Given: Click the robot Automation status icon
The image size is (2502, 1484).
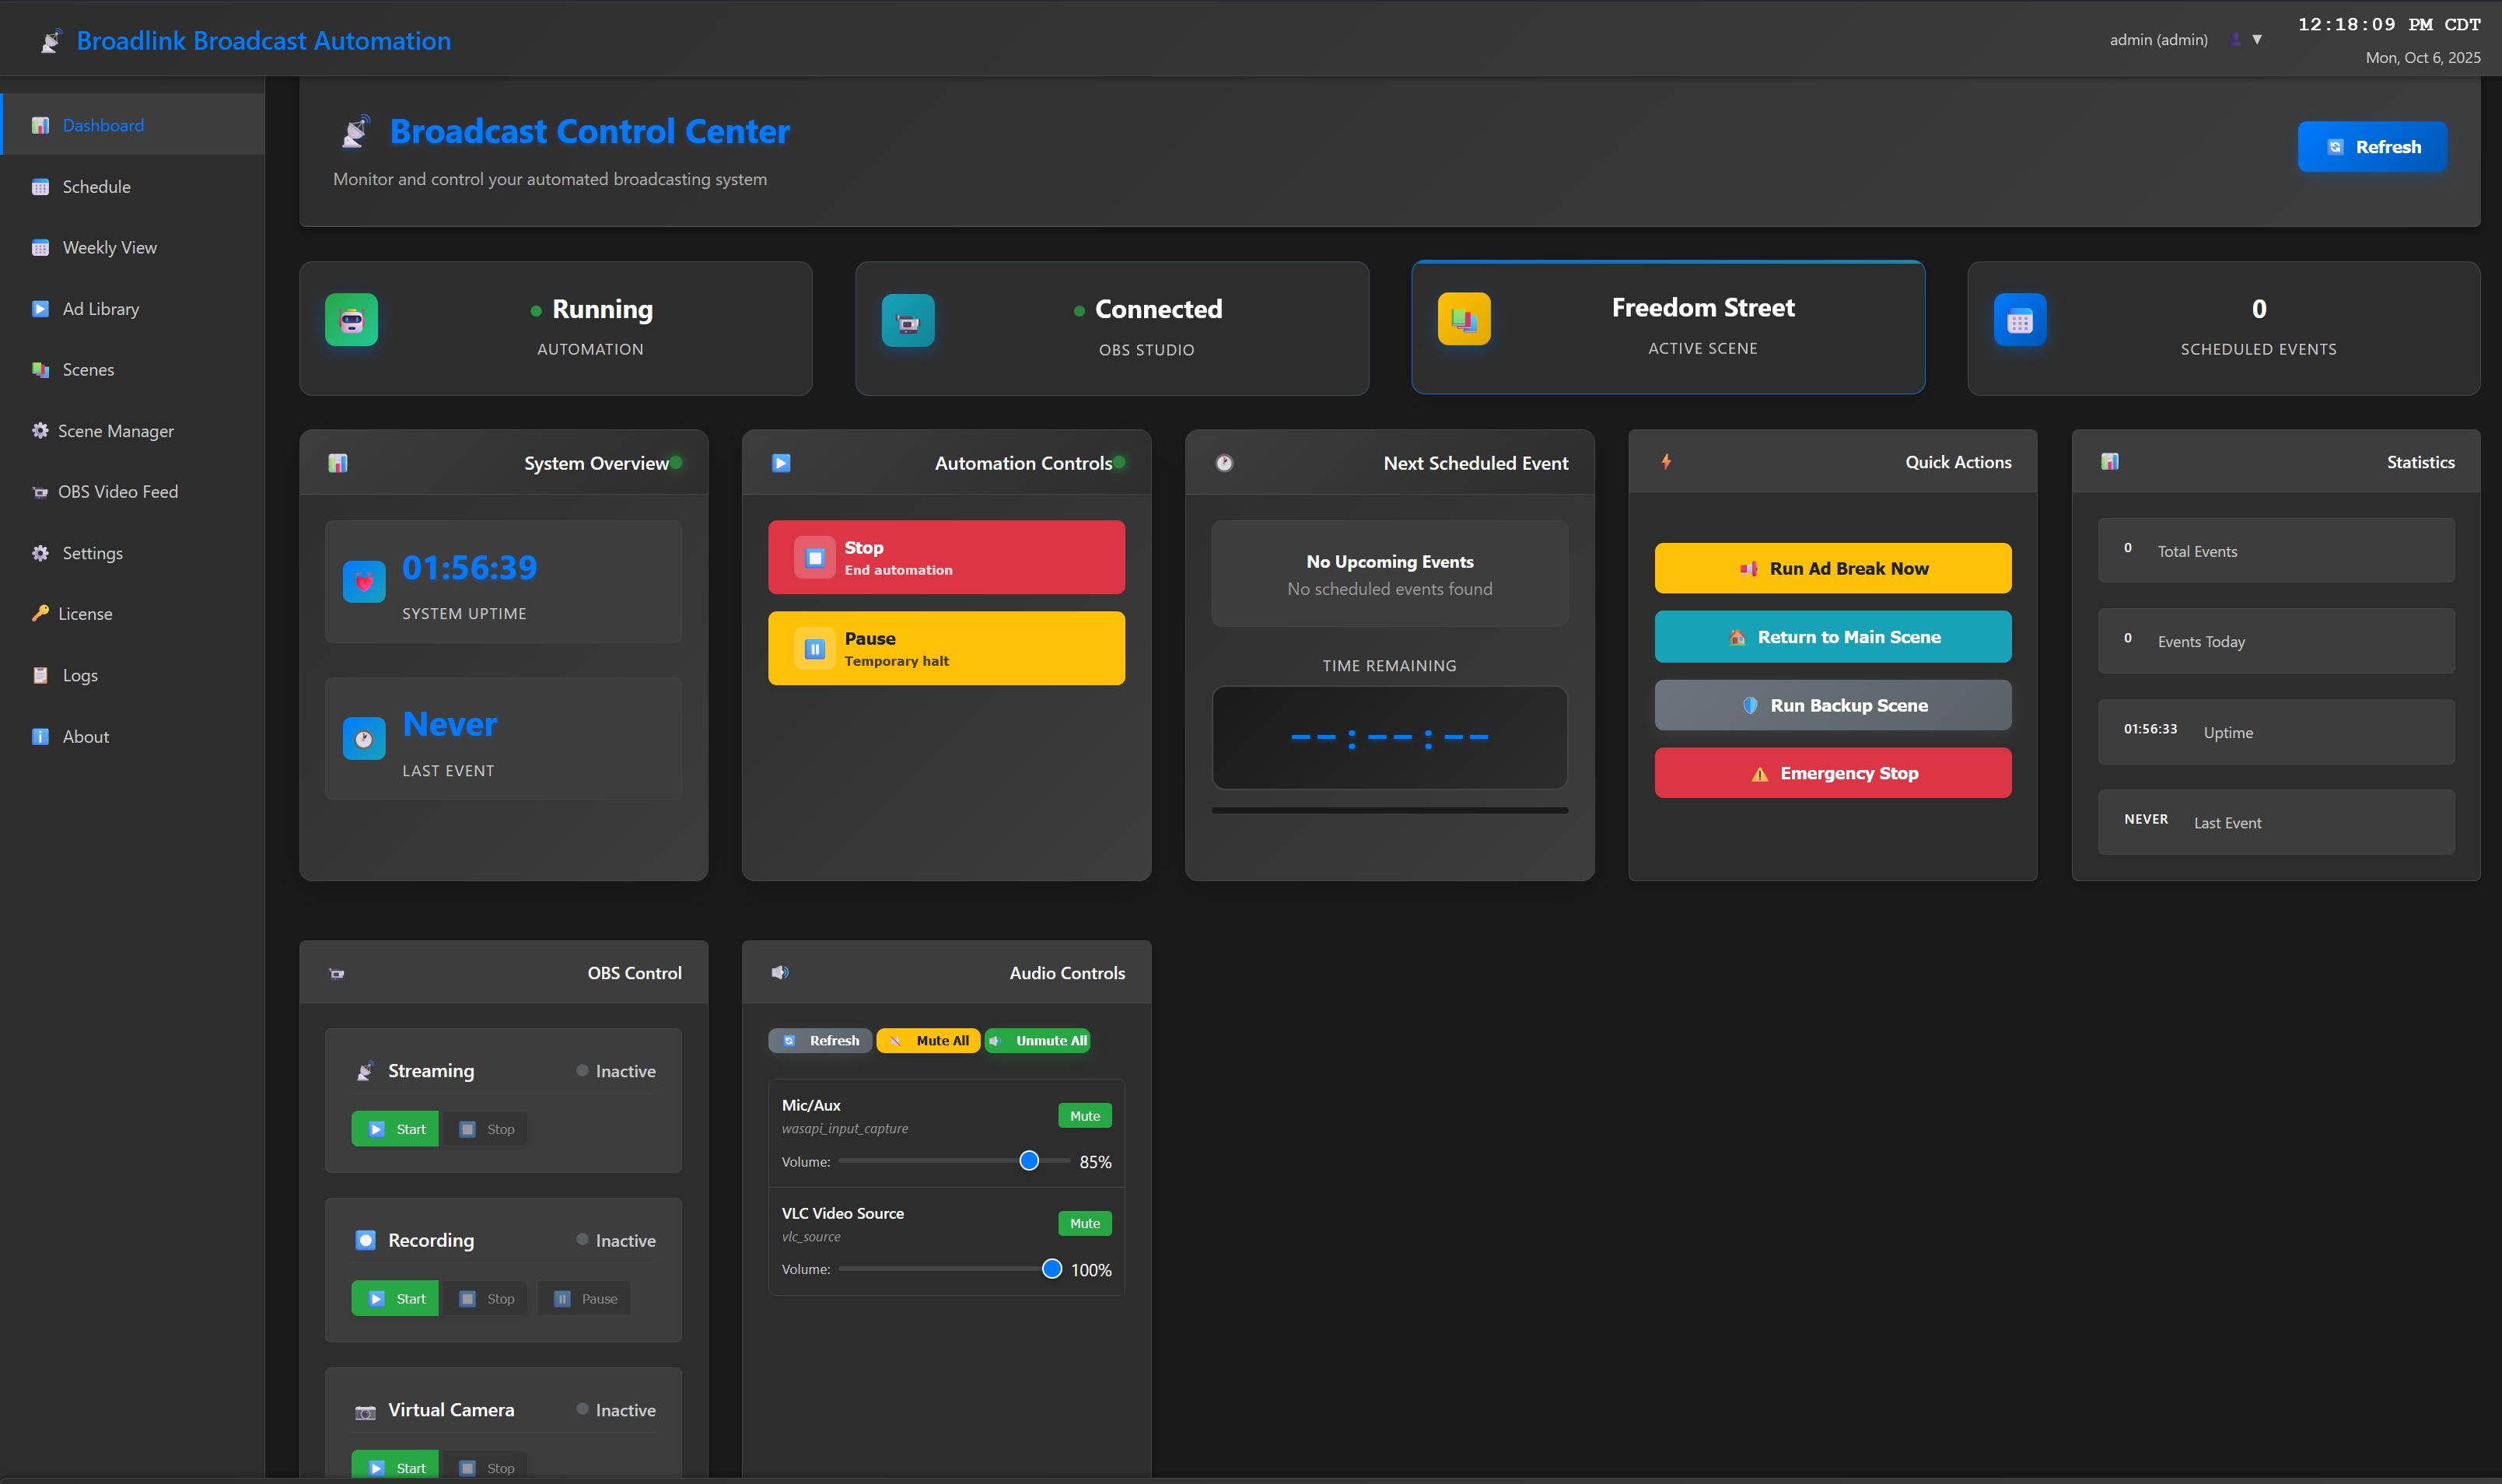Looking at the screenshot, I should (x=351, y=320).
